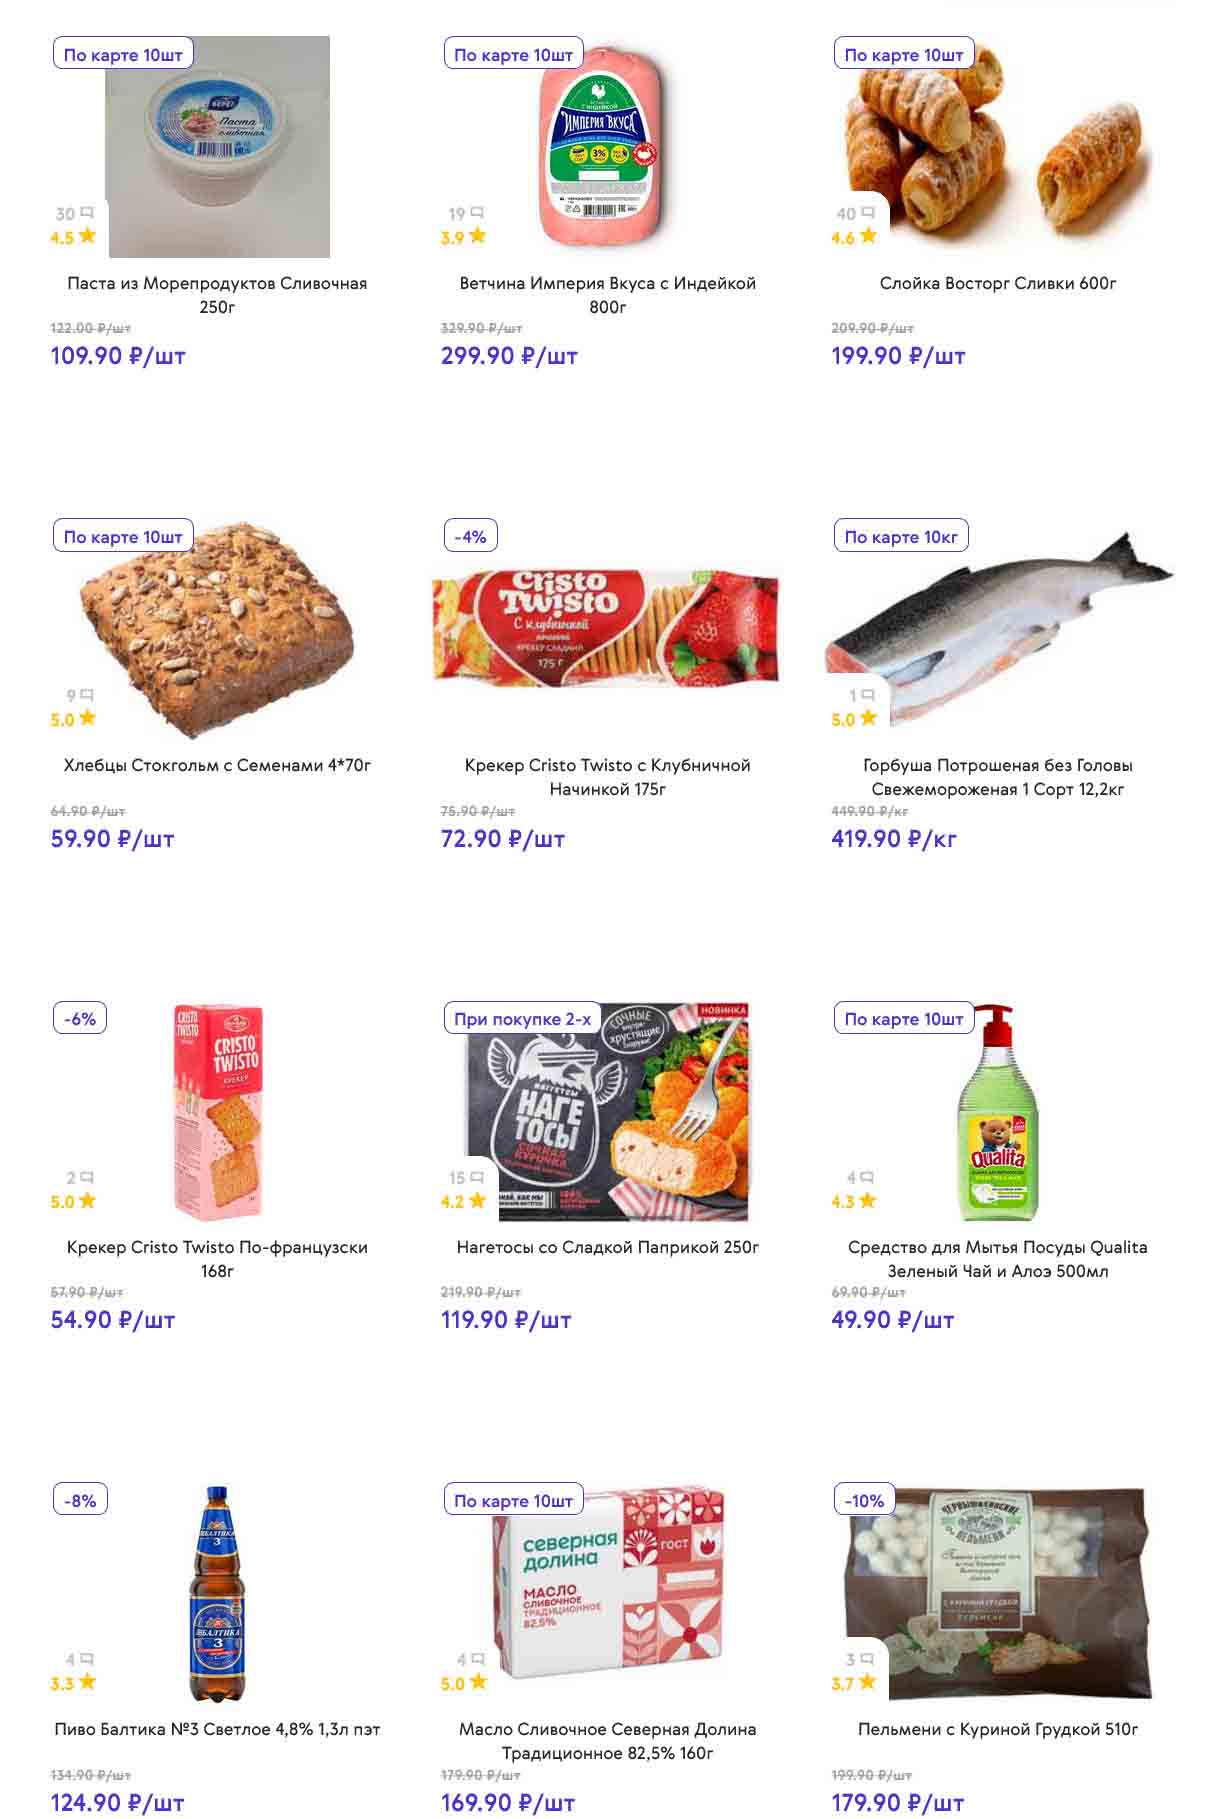This screenshot has width=1219, height=1819.
Task: Click the 299.90 ₽ price of Ветчина
Action: (x=509, y=356)
